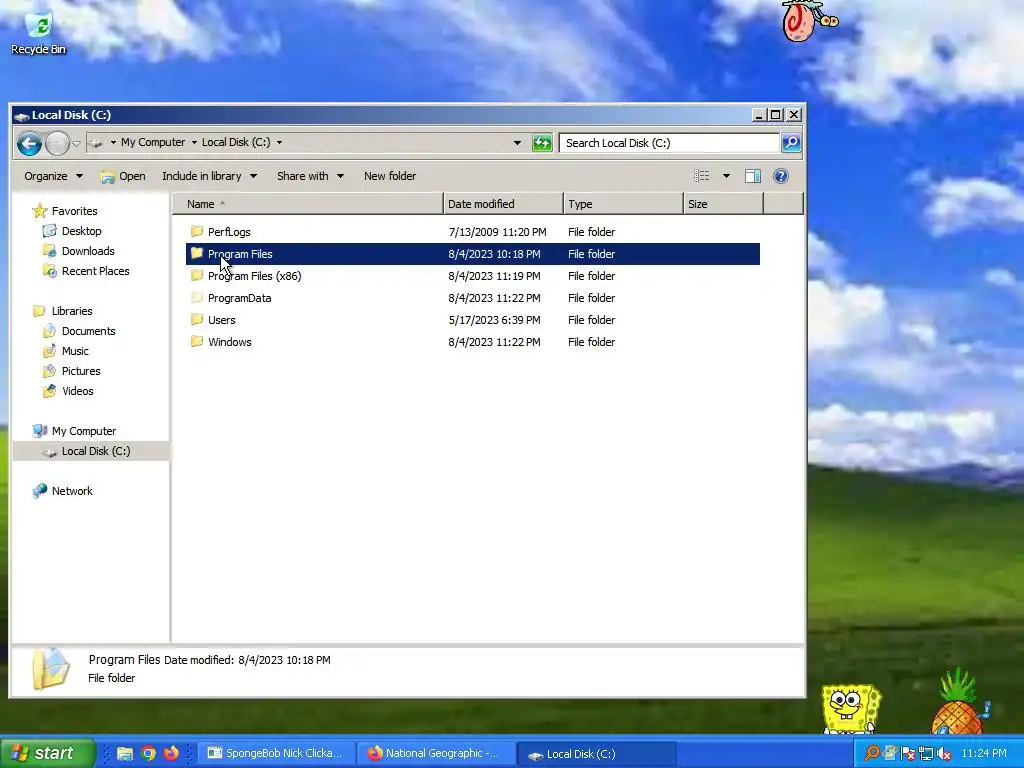Switch to National Geographic taskbar window
Viewport: 1024px width, 768px height.
click(436, 754)
